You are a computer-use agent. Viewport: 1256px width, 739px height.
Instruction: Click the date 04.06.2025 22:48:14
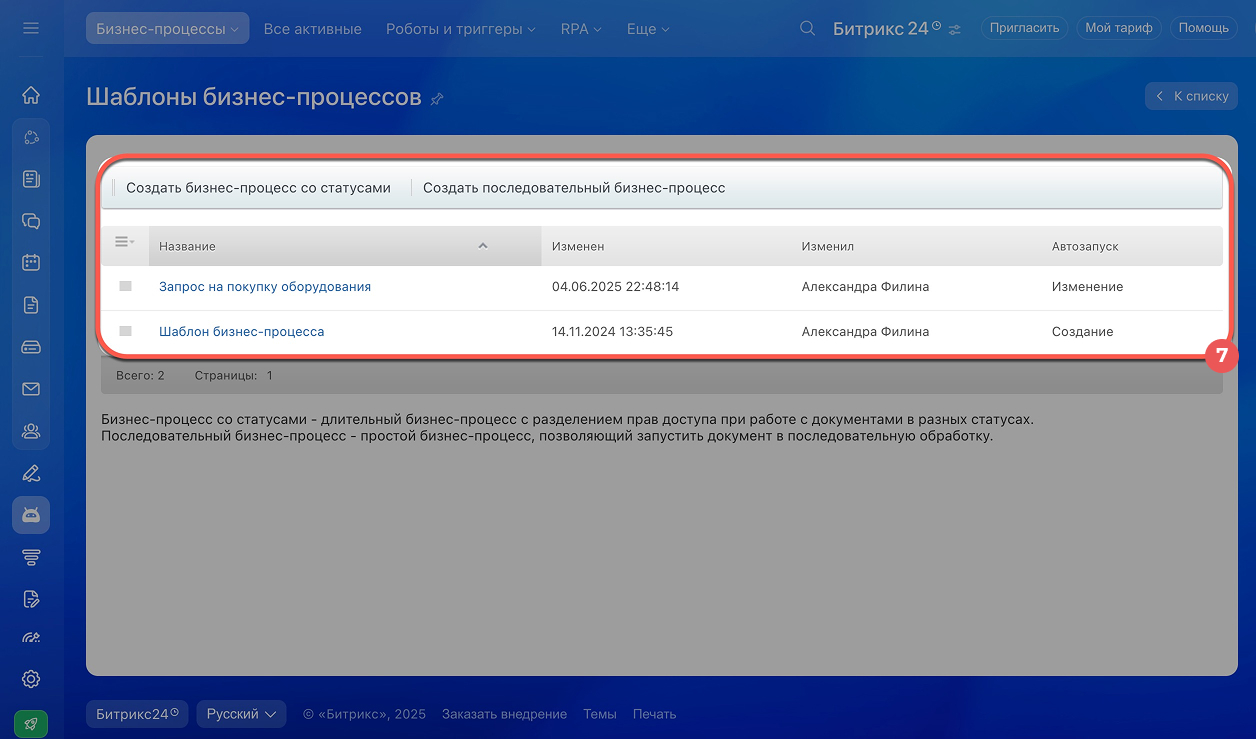coord(615,286)
